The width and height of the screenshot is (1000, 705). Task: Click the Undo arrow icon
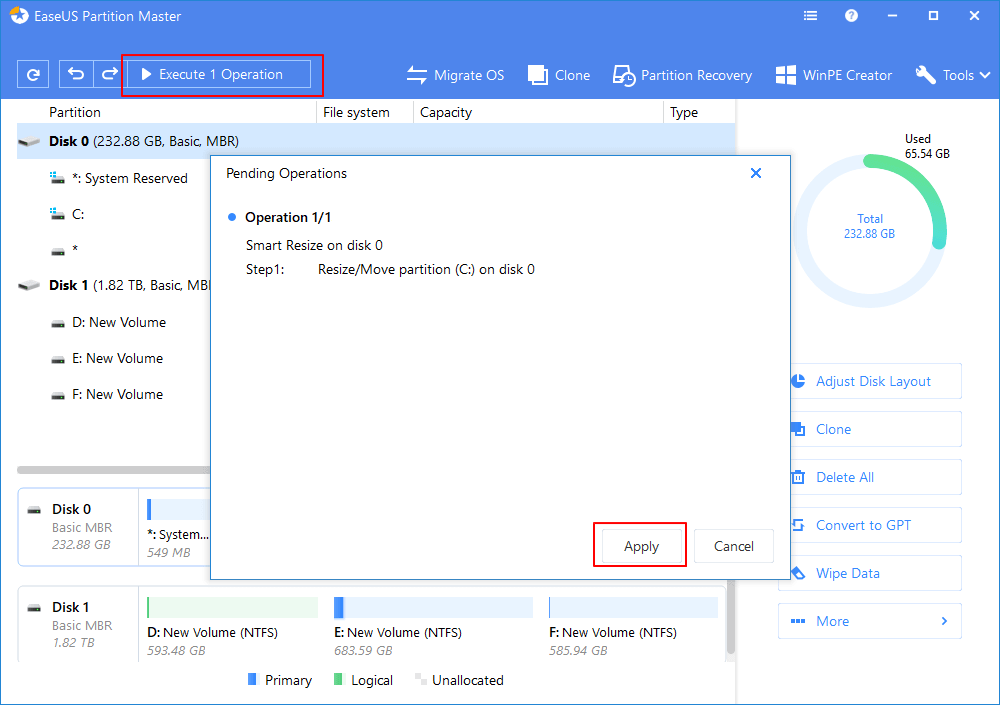[76, 75]
